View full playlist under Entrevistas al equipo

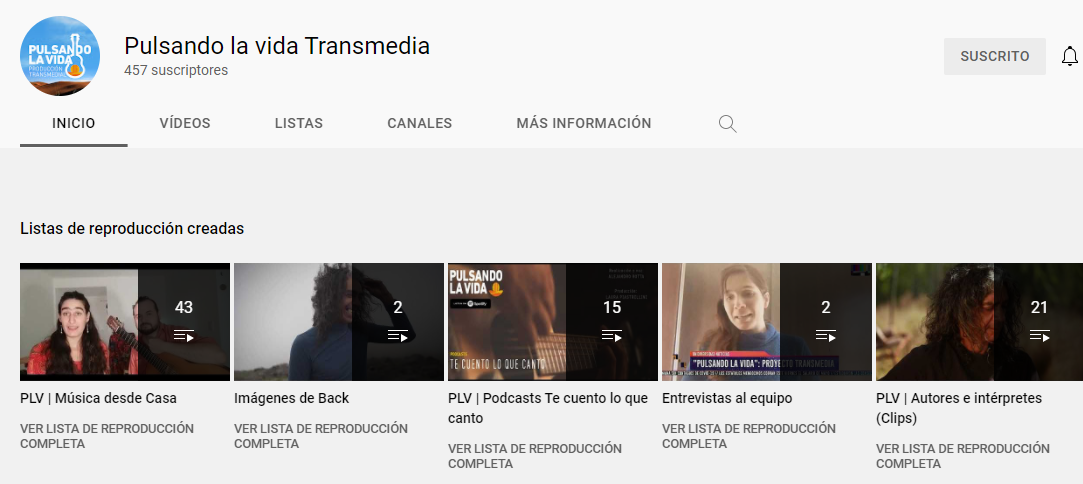pos(749,436)
